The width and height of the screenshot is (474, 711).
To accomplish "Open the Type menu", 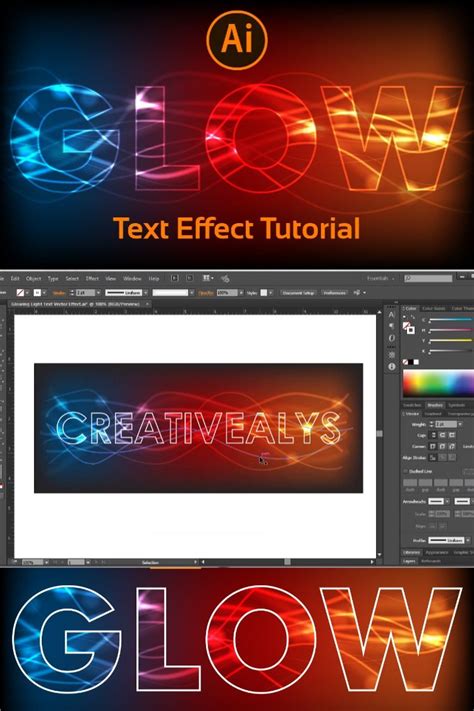I will pos(53,278).
